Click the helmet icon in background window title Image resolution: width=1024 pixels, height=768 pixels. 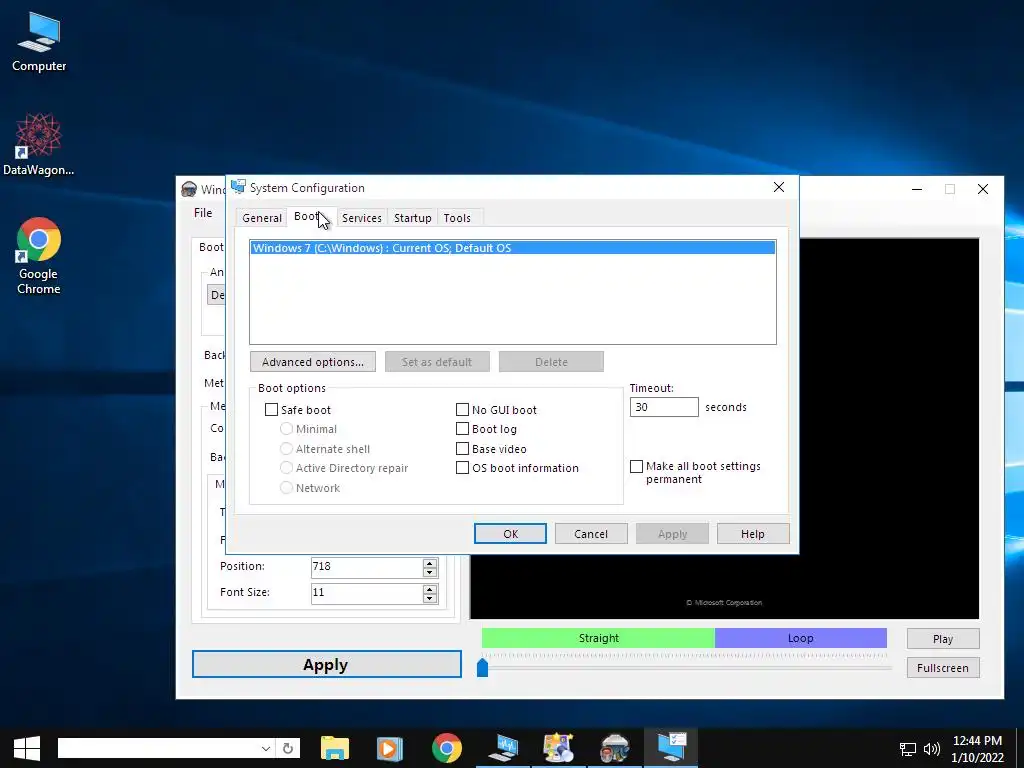coord(189,189)
